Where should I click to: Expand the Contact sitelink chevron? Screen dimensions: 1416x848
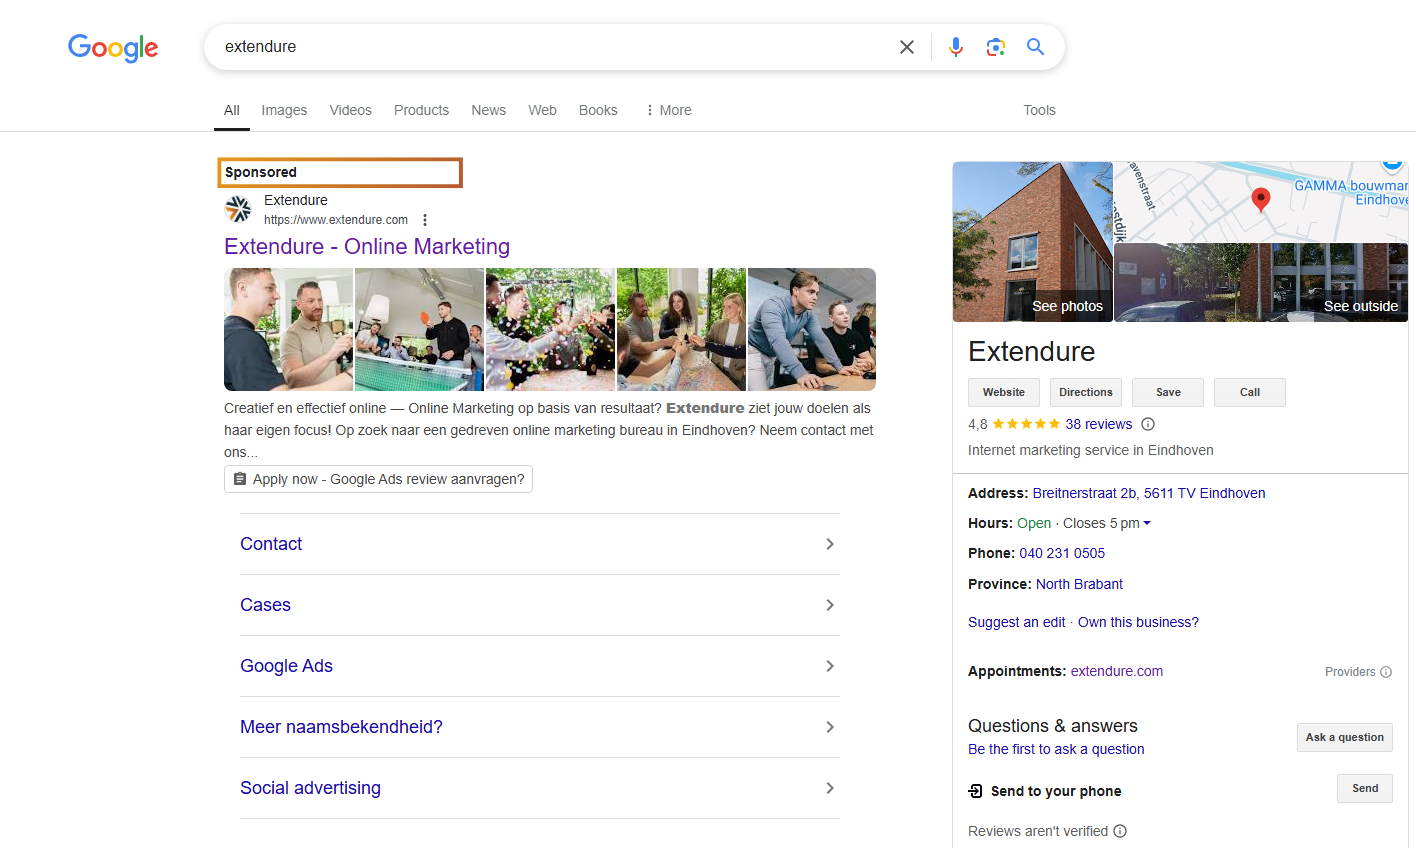[x=830, y=544]
